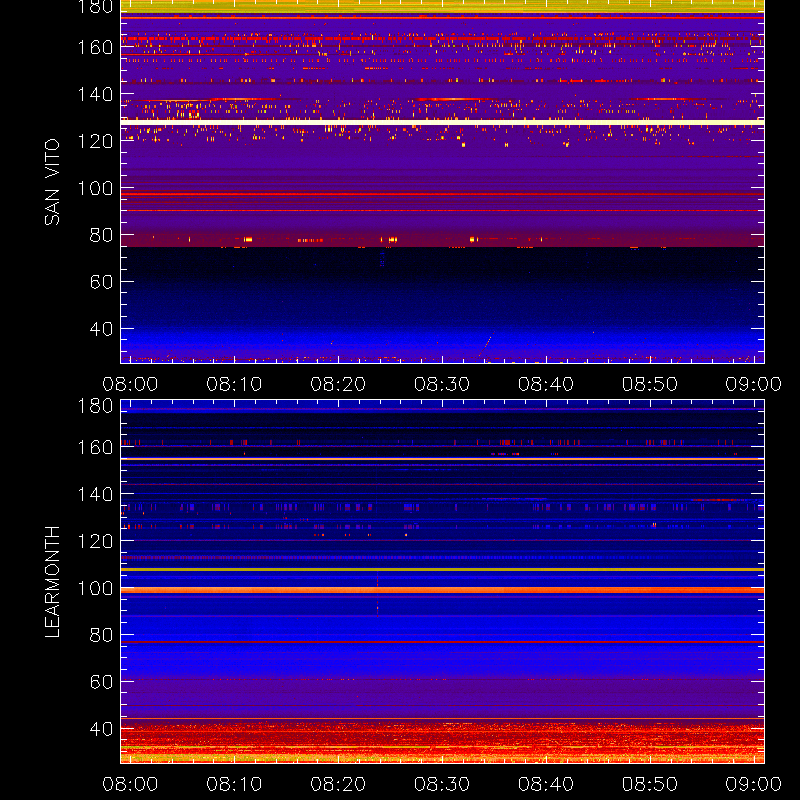Screen dimensions: 800x800
Task: Click the 08:10 time label under LEARMONTH plot
Action: click(234, 784)
